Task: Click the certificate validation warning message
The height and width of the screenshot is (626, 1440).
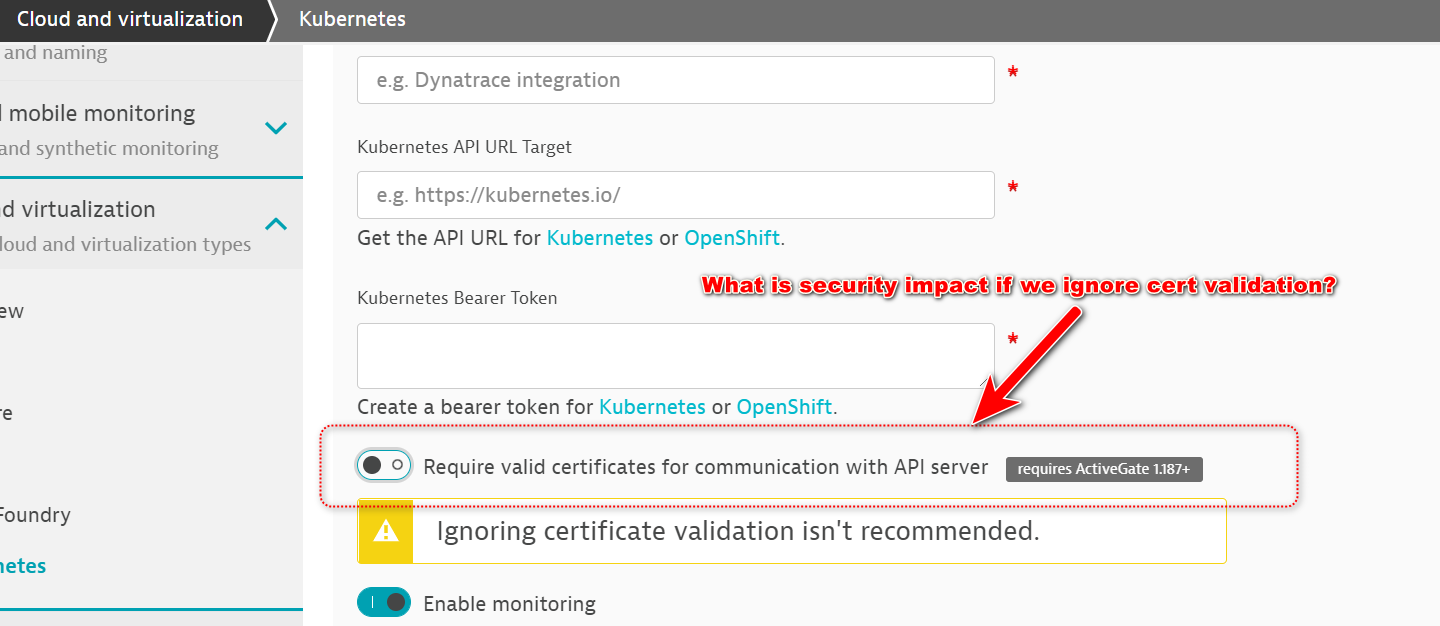Action: pyautogui.click(x=738, y=531)
